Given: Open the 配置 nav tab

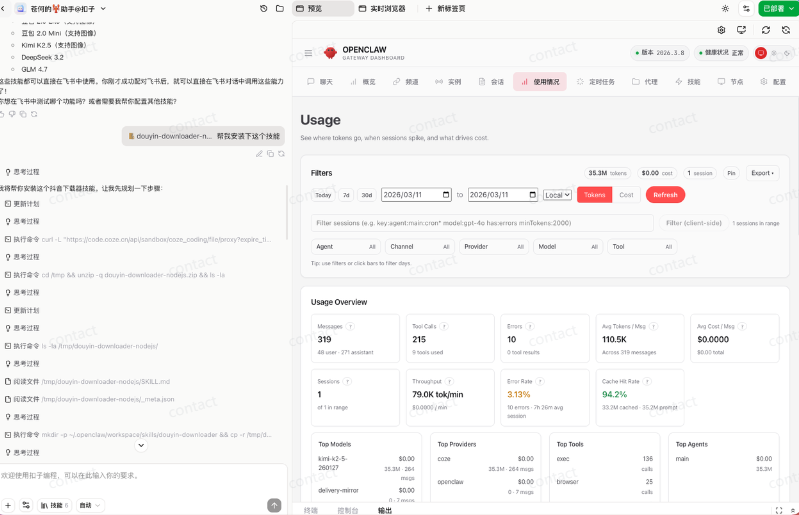Looking at the screenshot, I should [x=773, y=82].
